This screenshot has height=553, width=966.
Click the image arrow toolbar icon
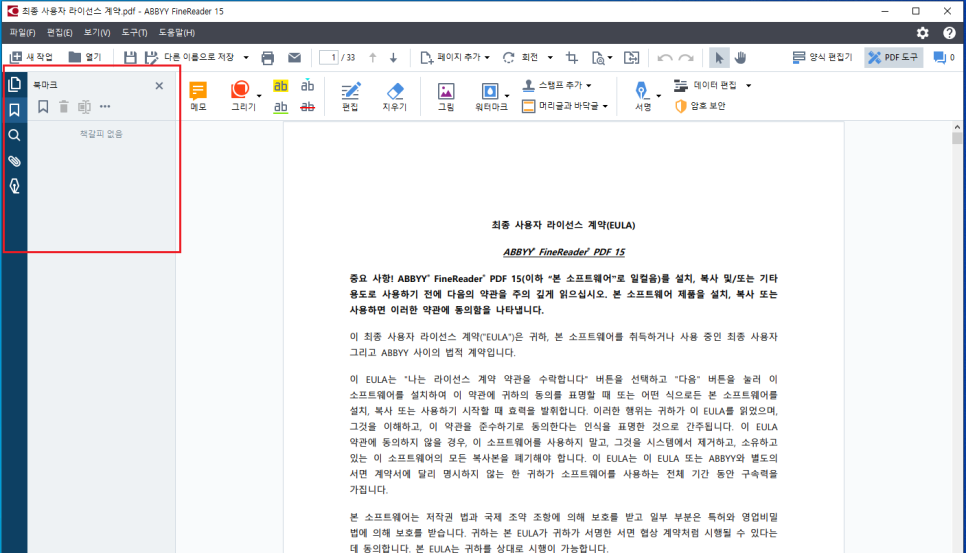[631, 58]
